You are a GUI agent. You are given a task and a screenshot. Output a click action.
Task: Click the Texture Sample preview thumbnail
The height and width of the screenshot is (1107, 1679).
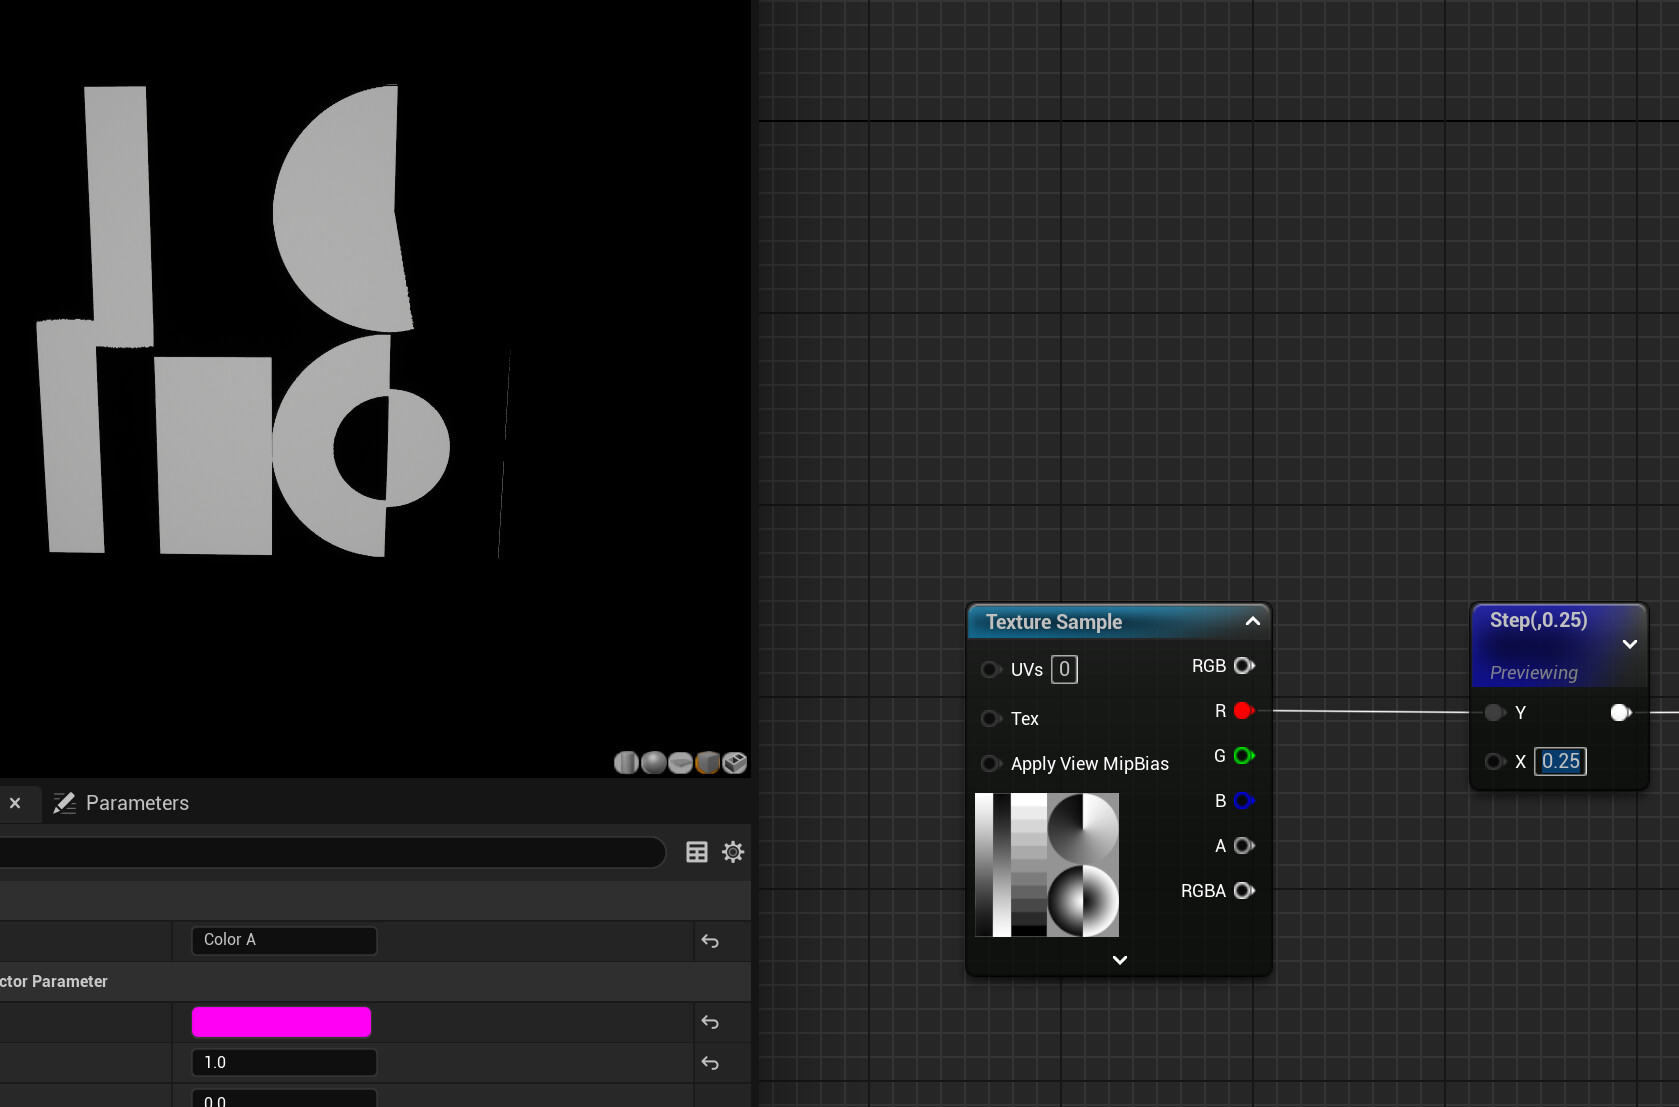pos(1047,865)
